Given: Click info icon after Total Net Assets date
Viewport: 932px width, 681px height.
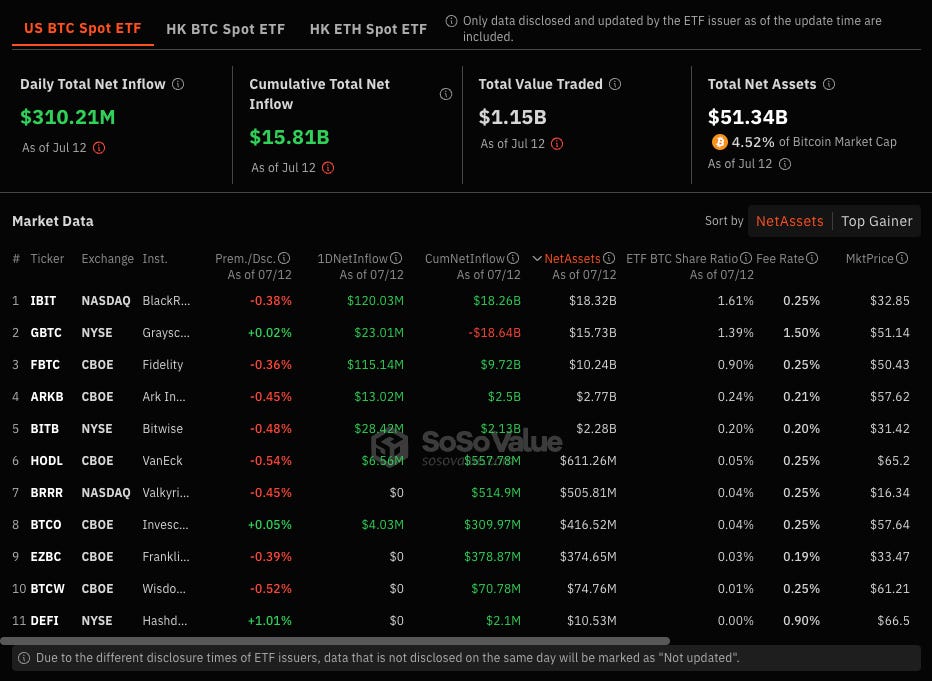Looking at the screenshot, I should [785, 163].
